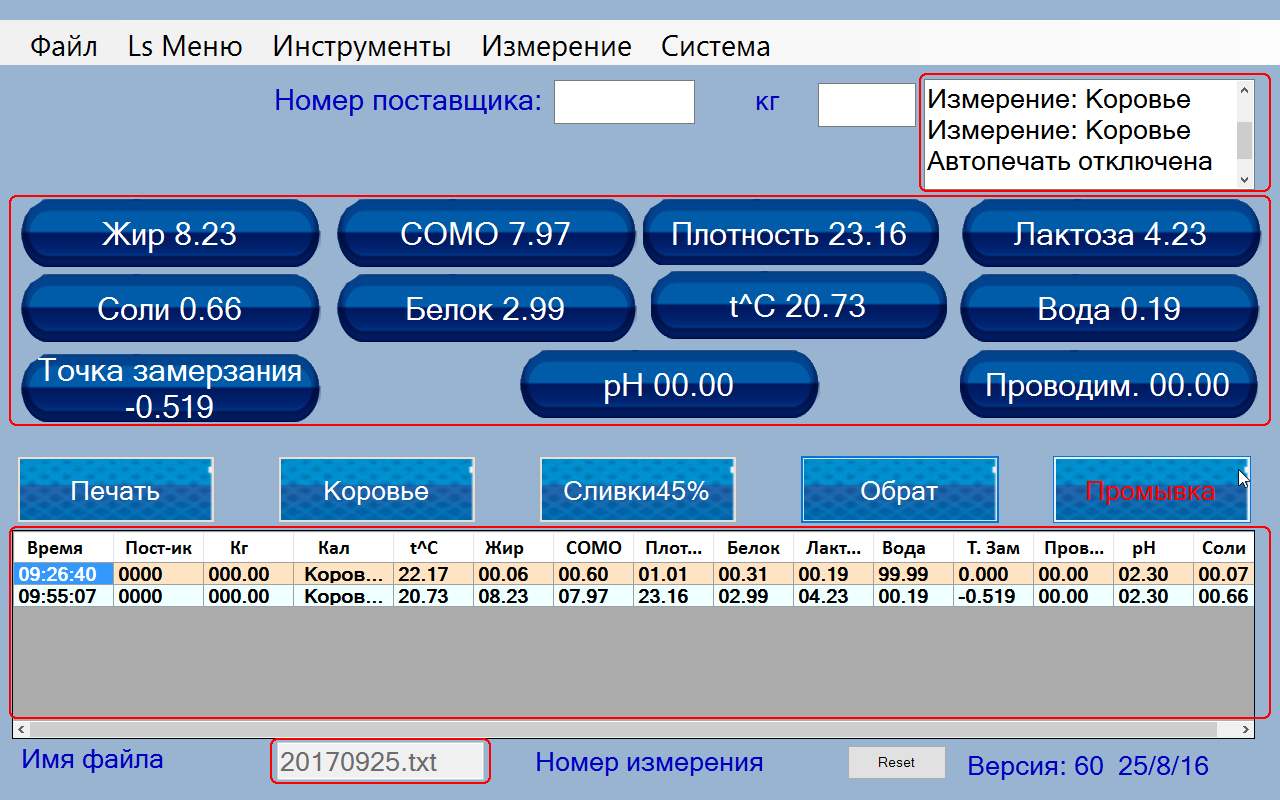1280x800 pixels.
Task: Open the Ls Меню menu
Action: tap(185, 46)
